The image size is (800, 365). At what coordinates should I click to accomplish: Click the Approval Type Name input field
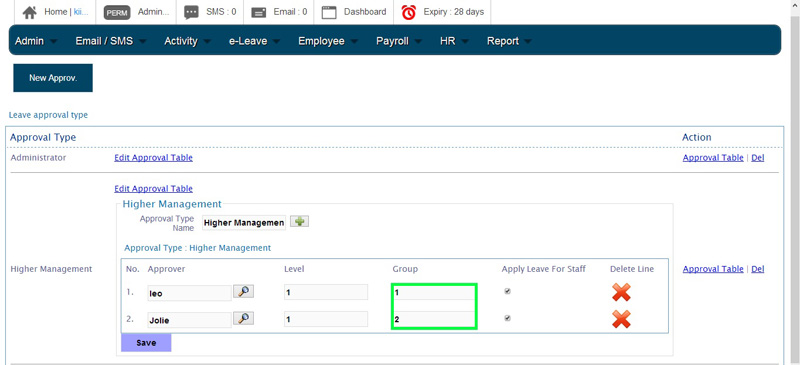[244, 223]
